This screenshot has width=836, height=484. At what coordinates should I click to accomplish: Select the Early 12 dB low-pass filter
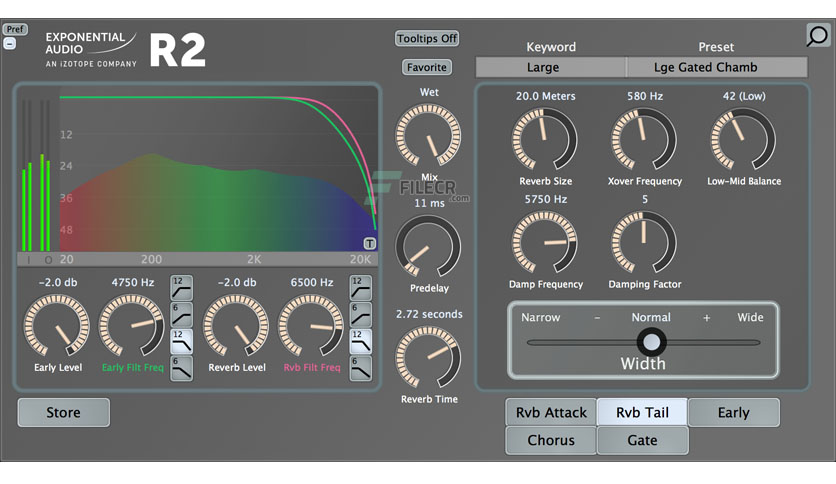pyautogui.click(x=181, y=341)
